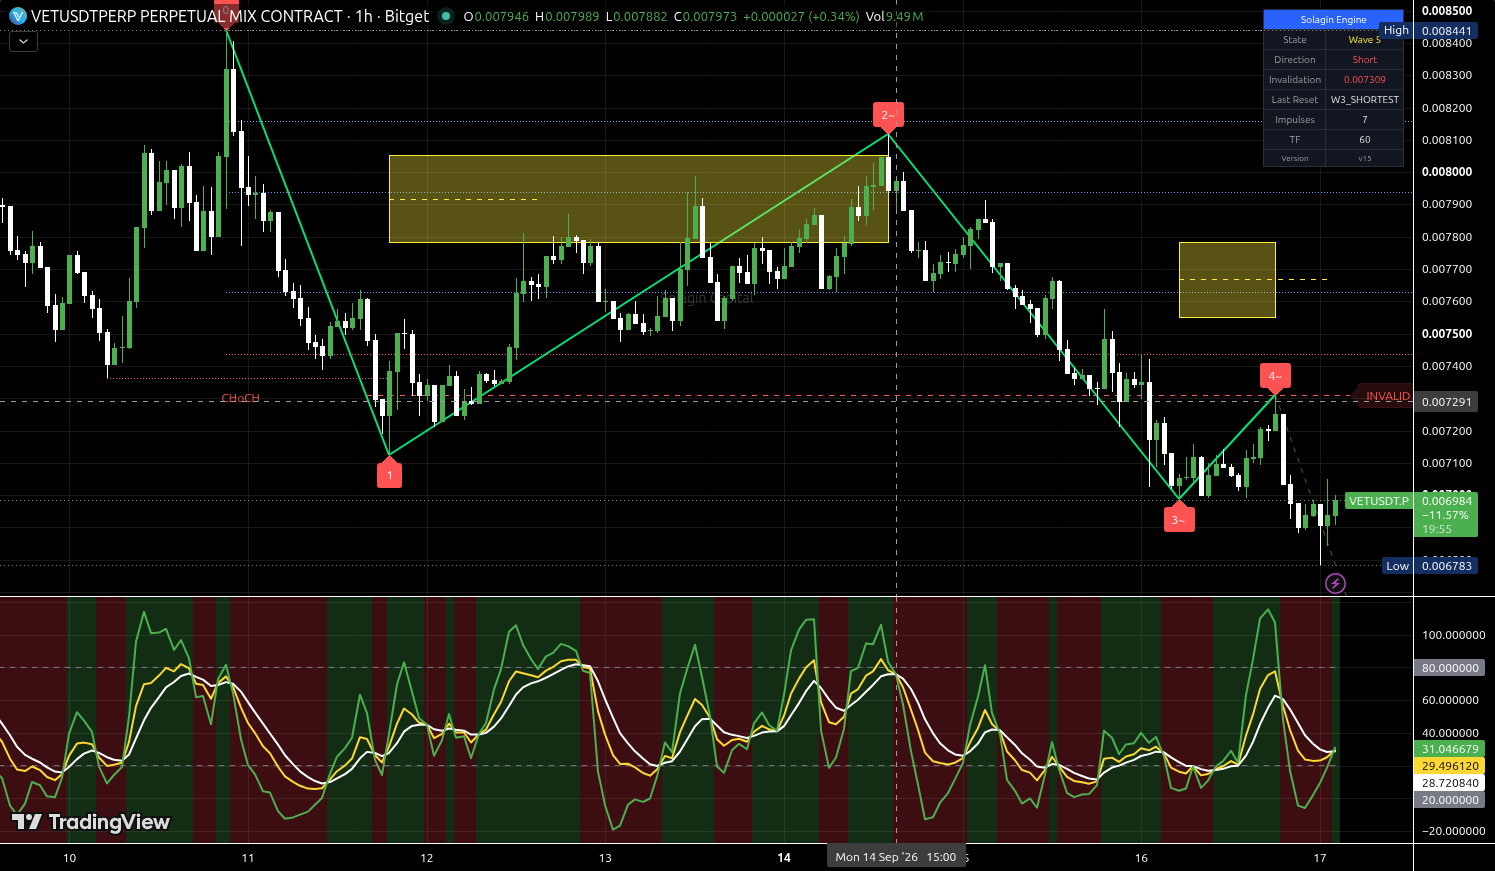Viewport: 1495px width, 871px height.
Task: Click the 0.007291 price axis label
Action: click(1447, 402)
